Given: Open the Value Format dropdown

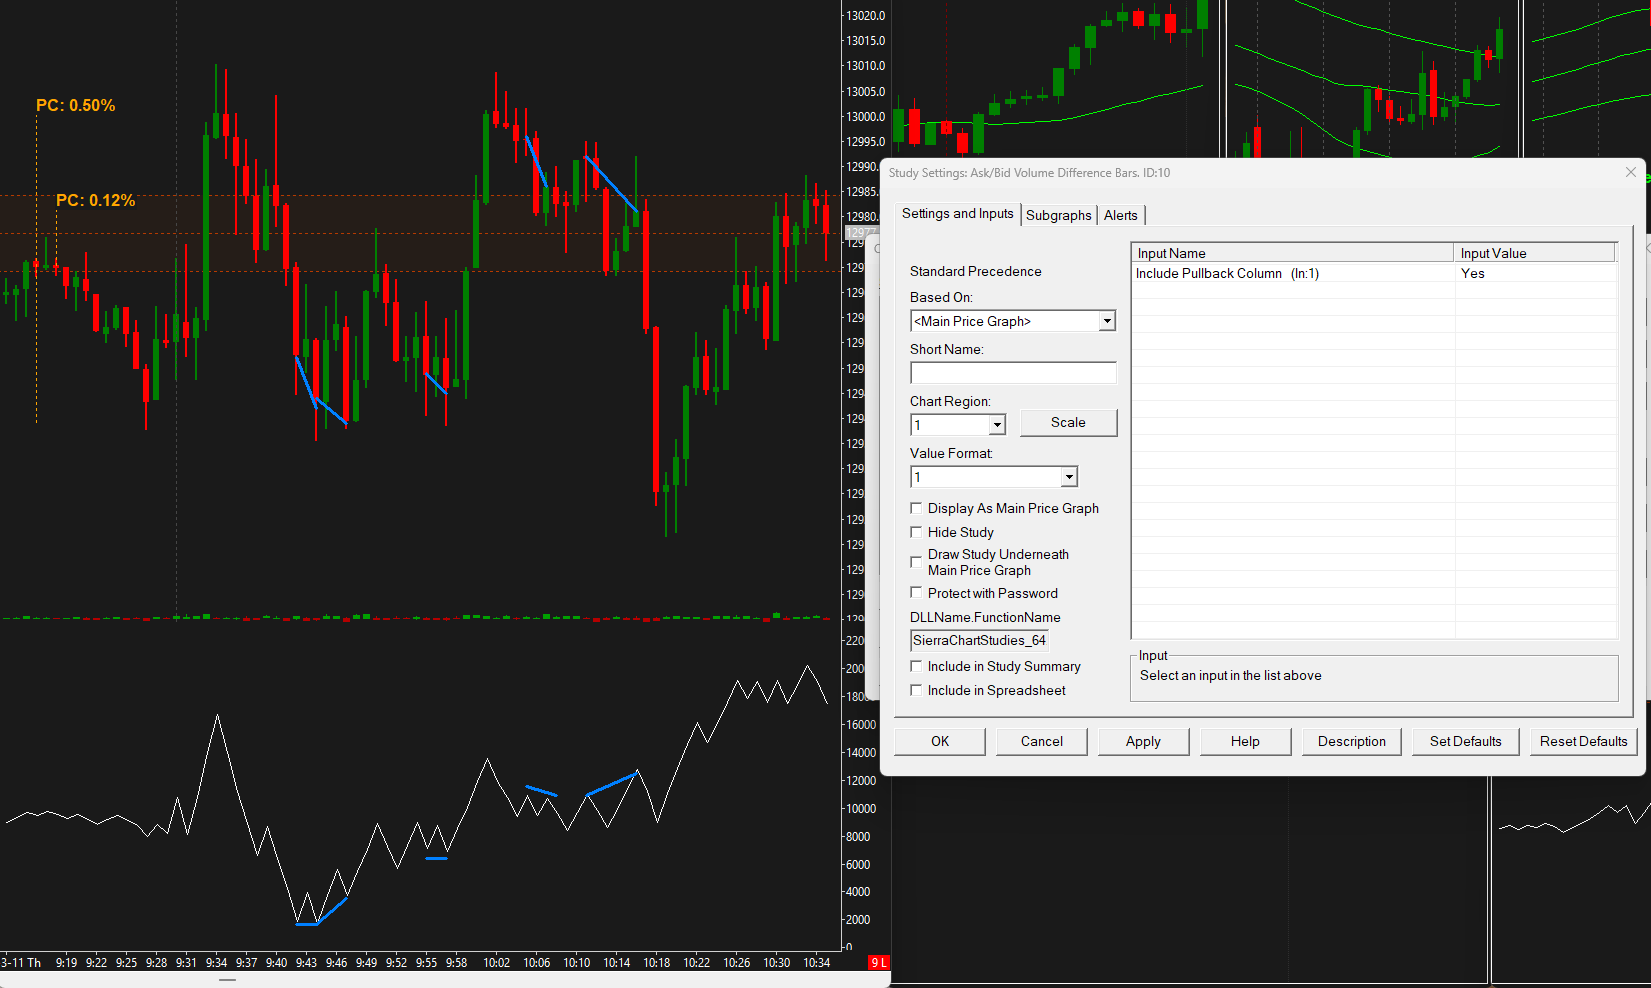Looking at the screenshot, I should click(1069, 477).
